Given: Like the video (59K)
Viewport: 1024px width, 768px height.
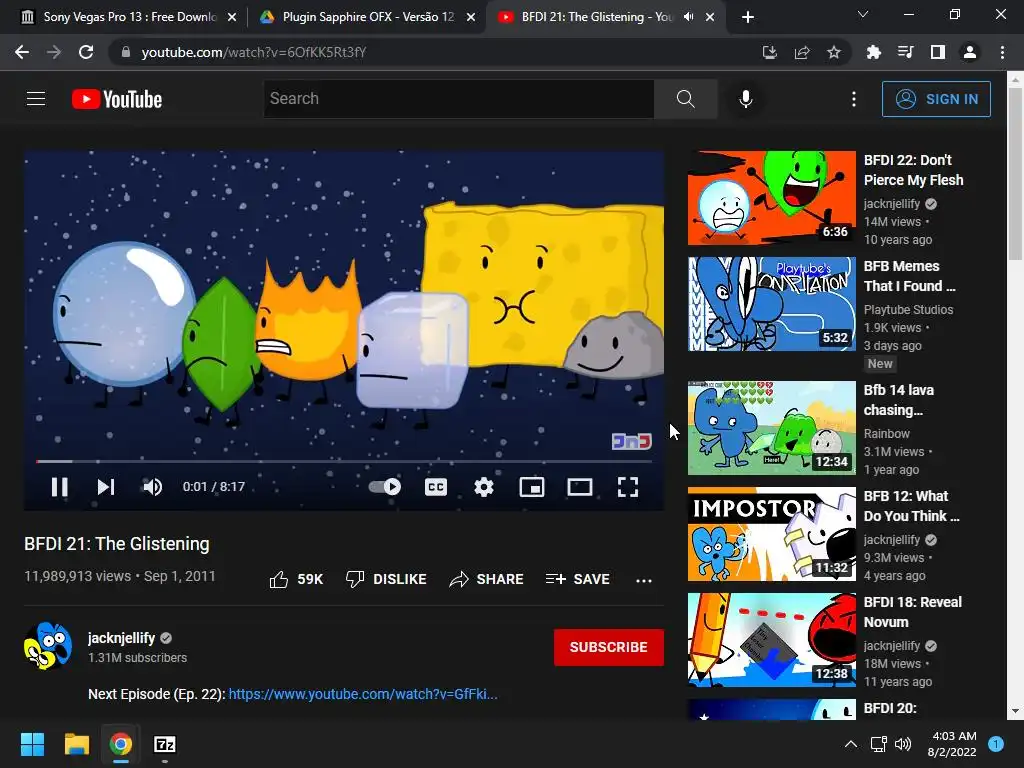Looking at the screenshot, I should click(296, 579).
